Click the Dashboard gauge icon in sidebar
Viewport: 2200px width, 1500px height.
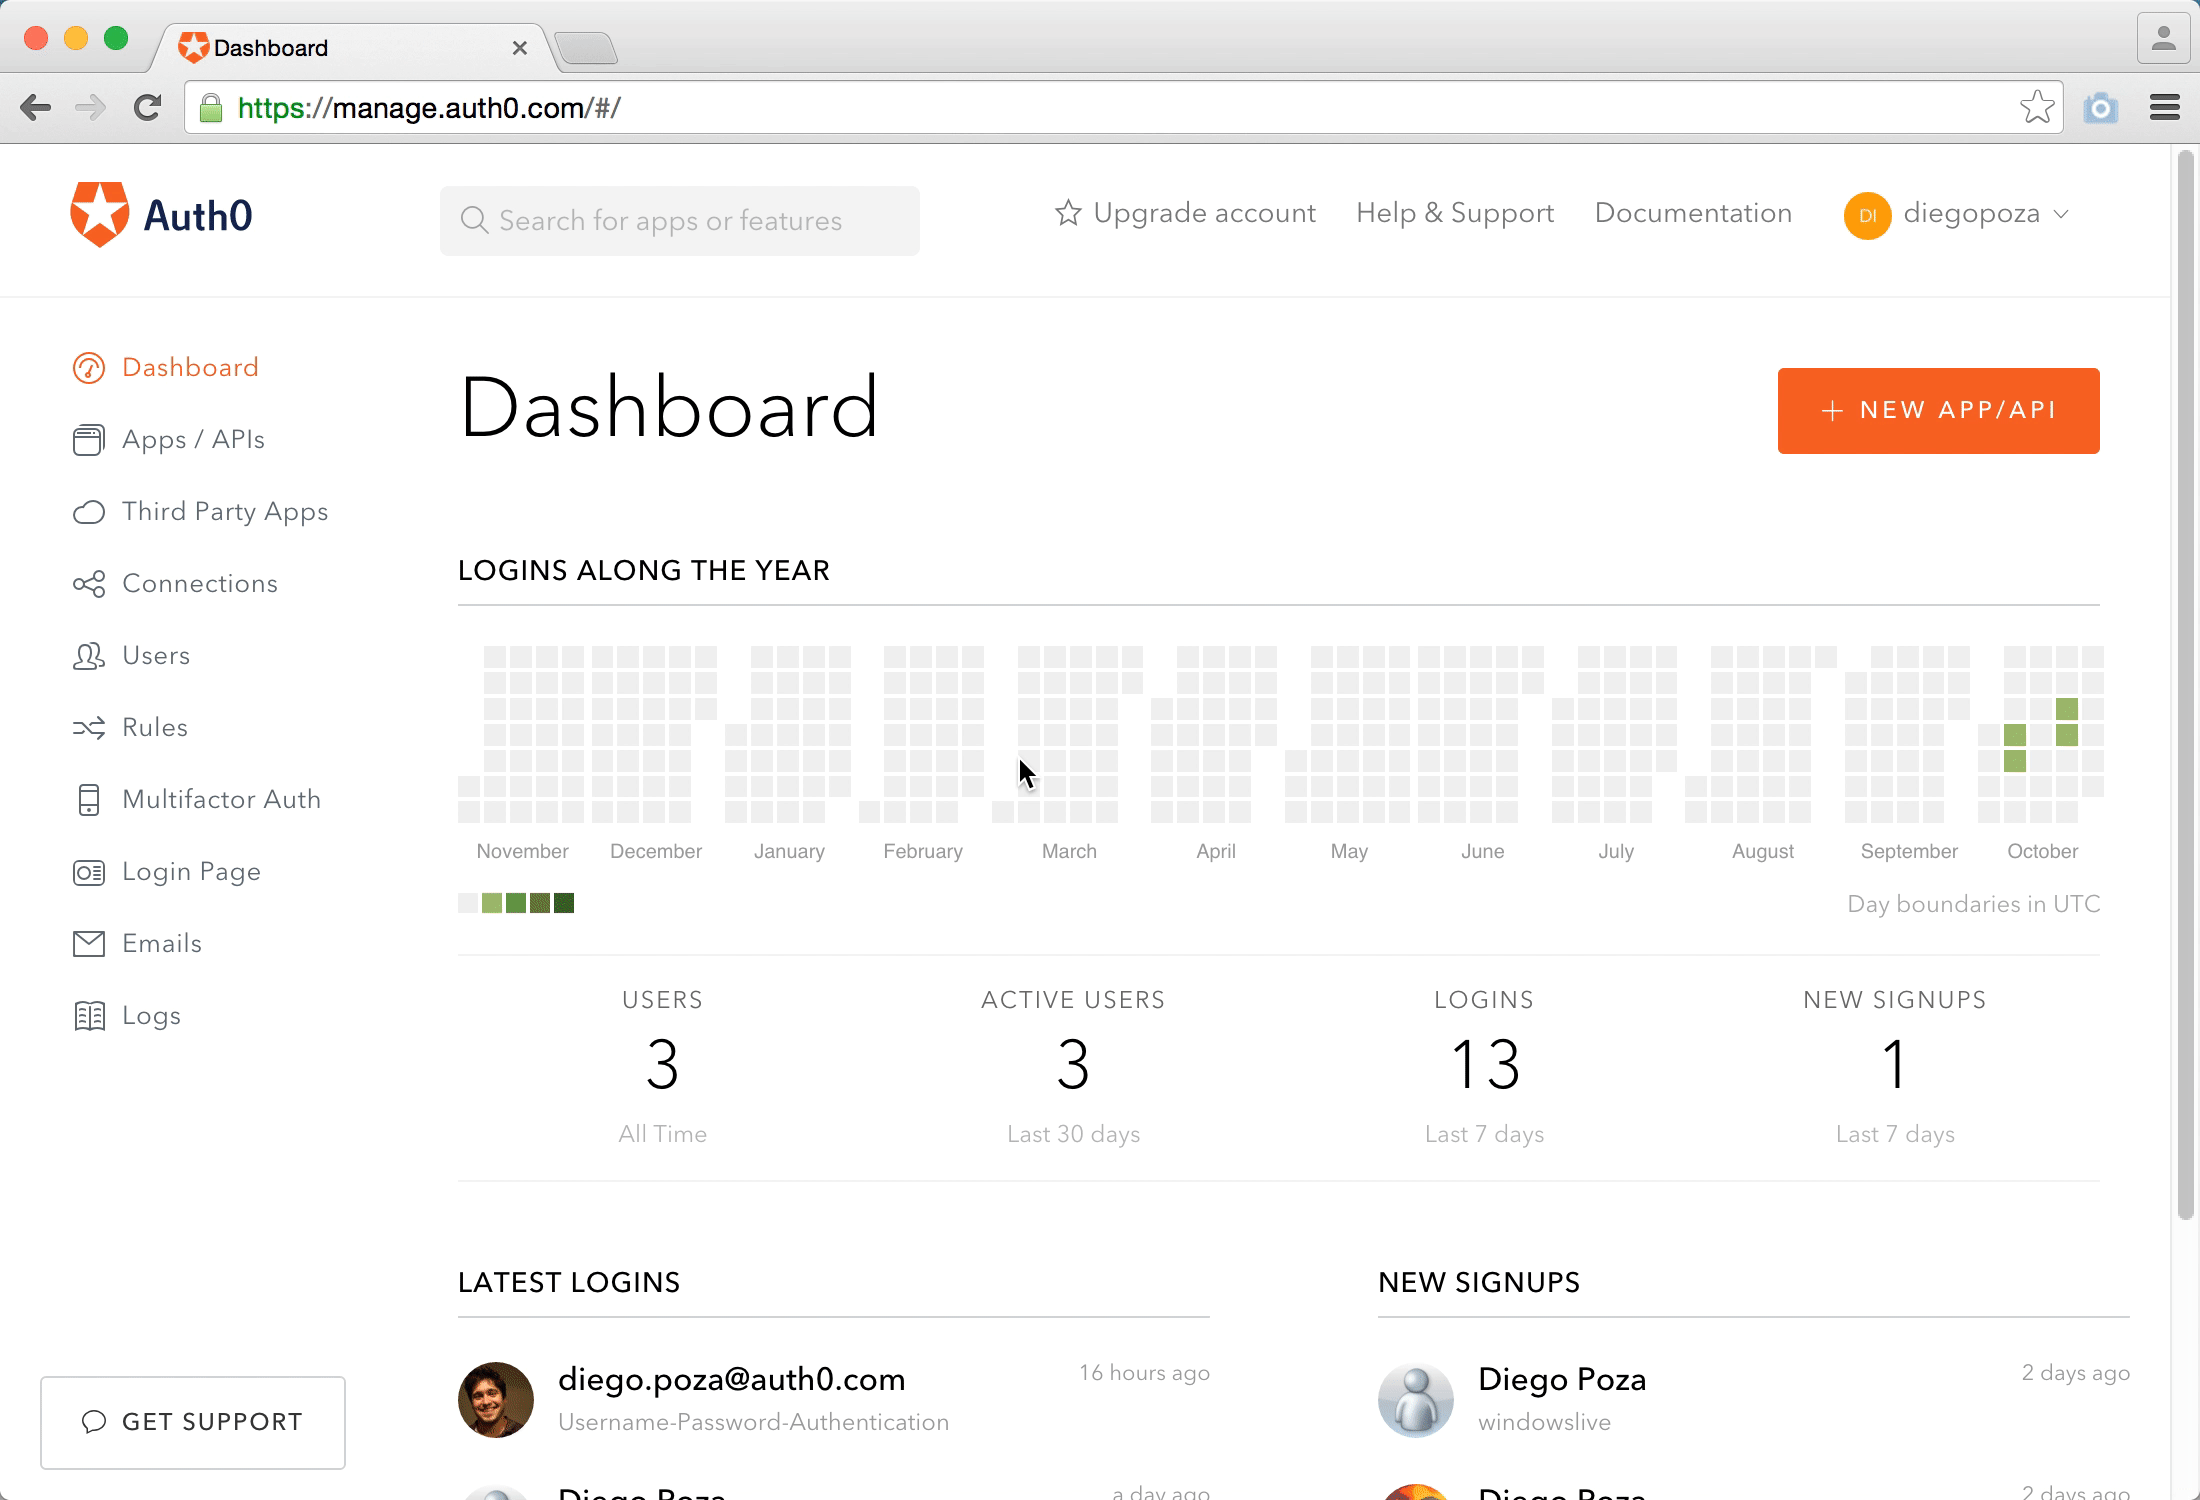tap(89, 368)
